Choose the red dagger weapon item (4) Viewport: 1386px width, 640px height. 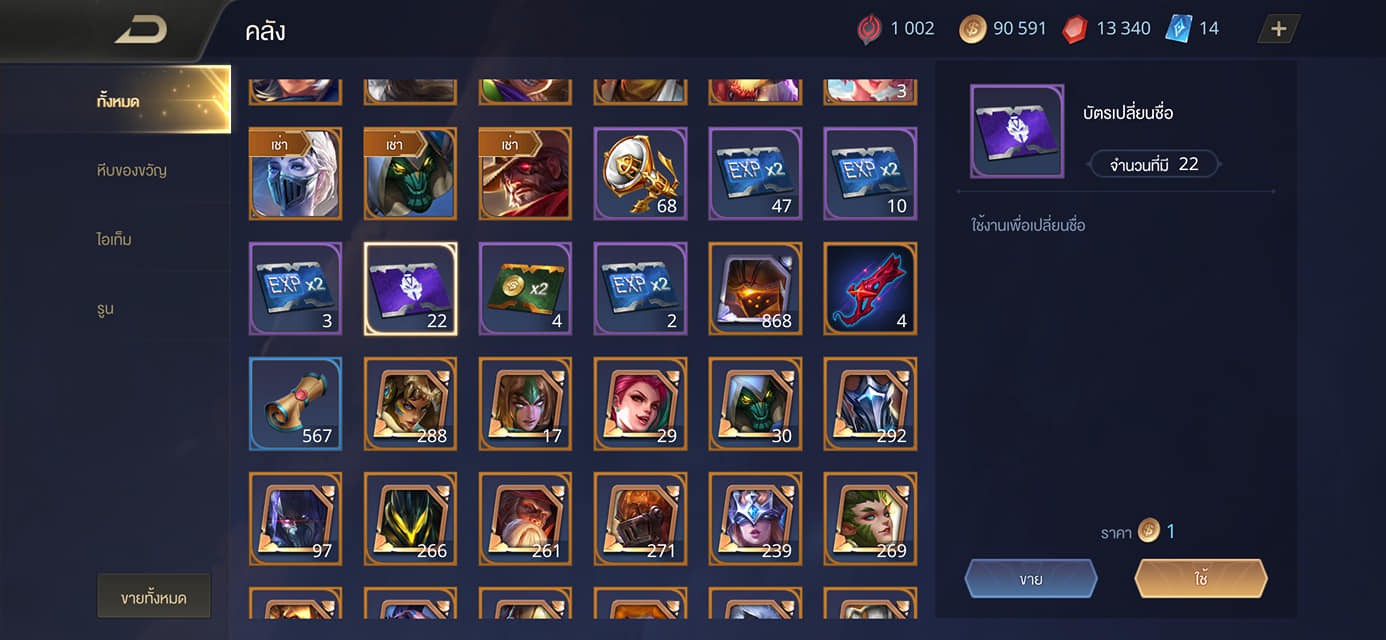tap(870, 288)
